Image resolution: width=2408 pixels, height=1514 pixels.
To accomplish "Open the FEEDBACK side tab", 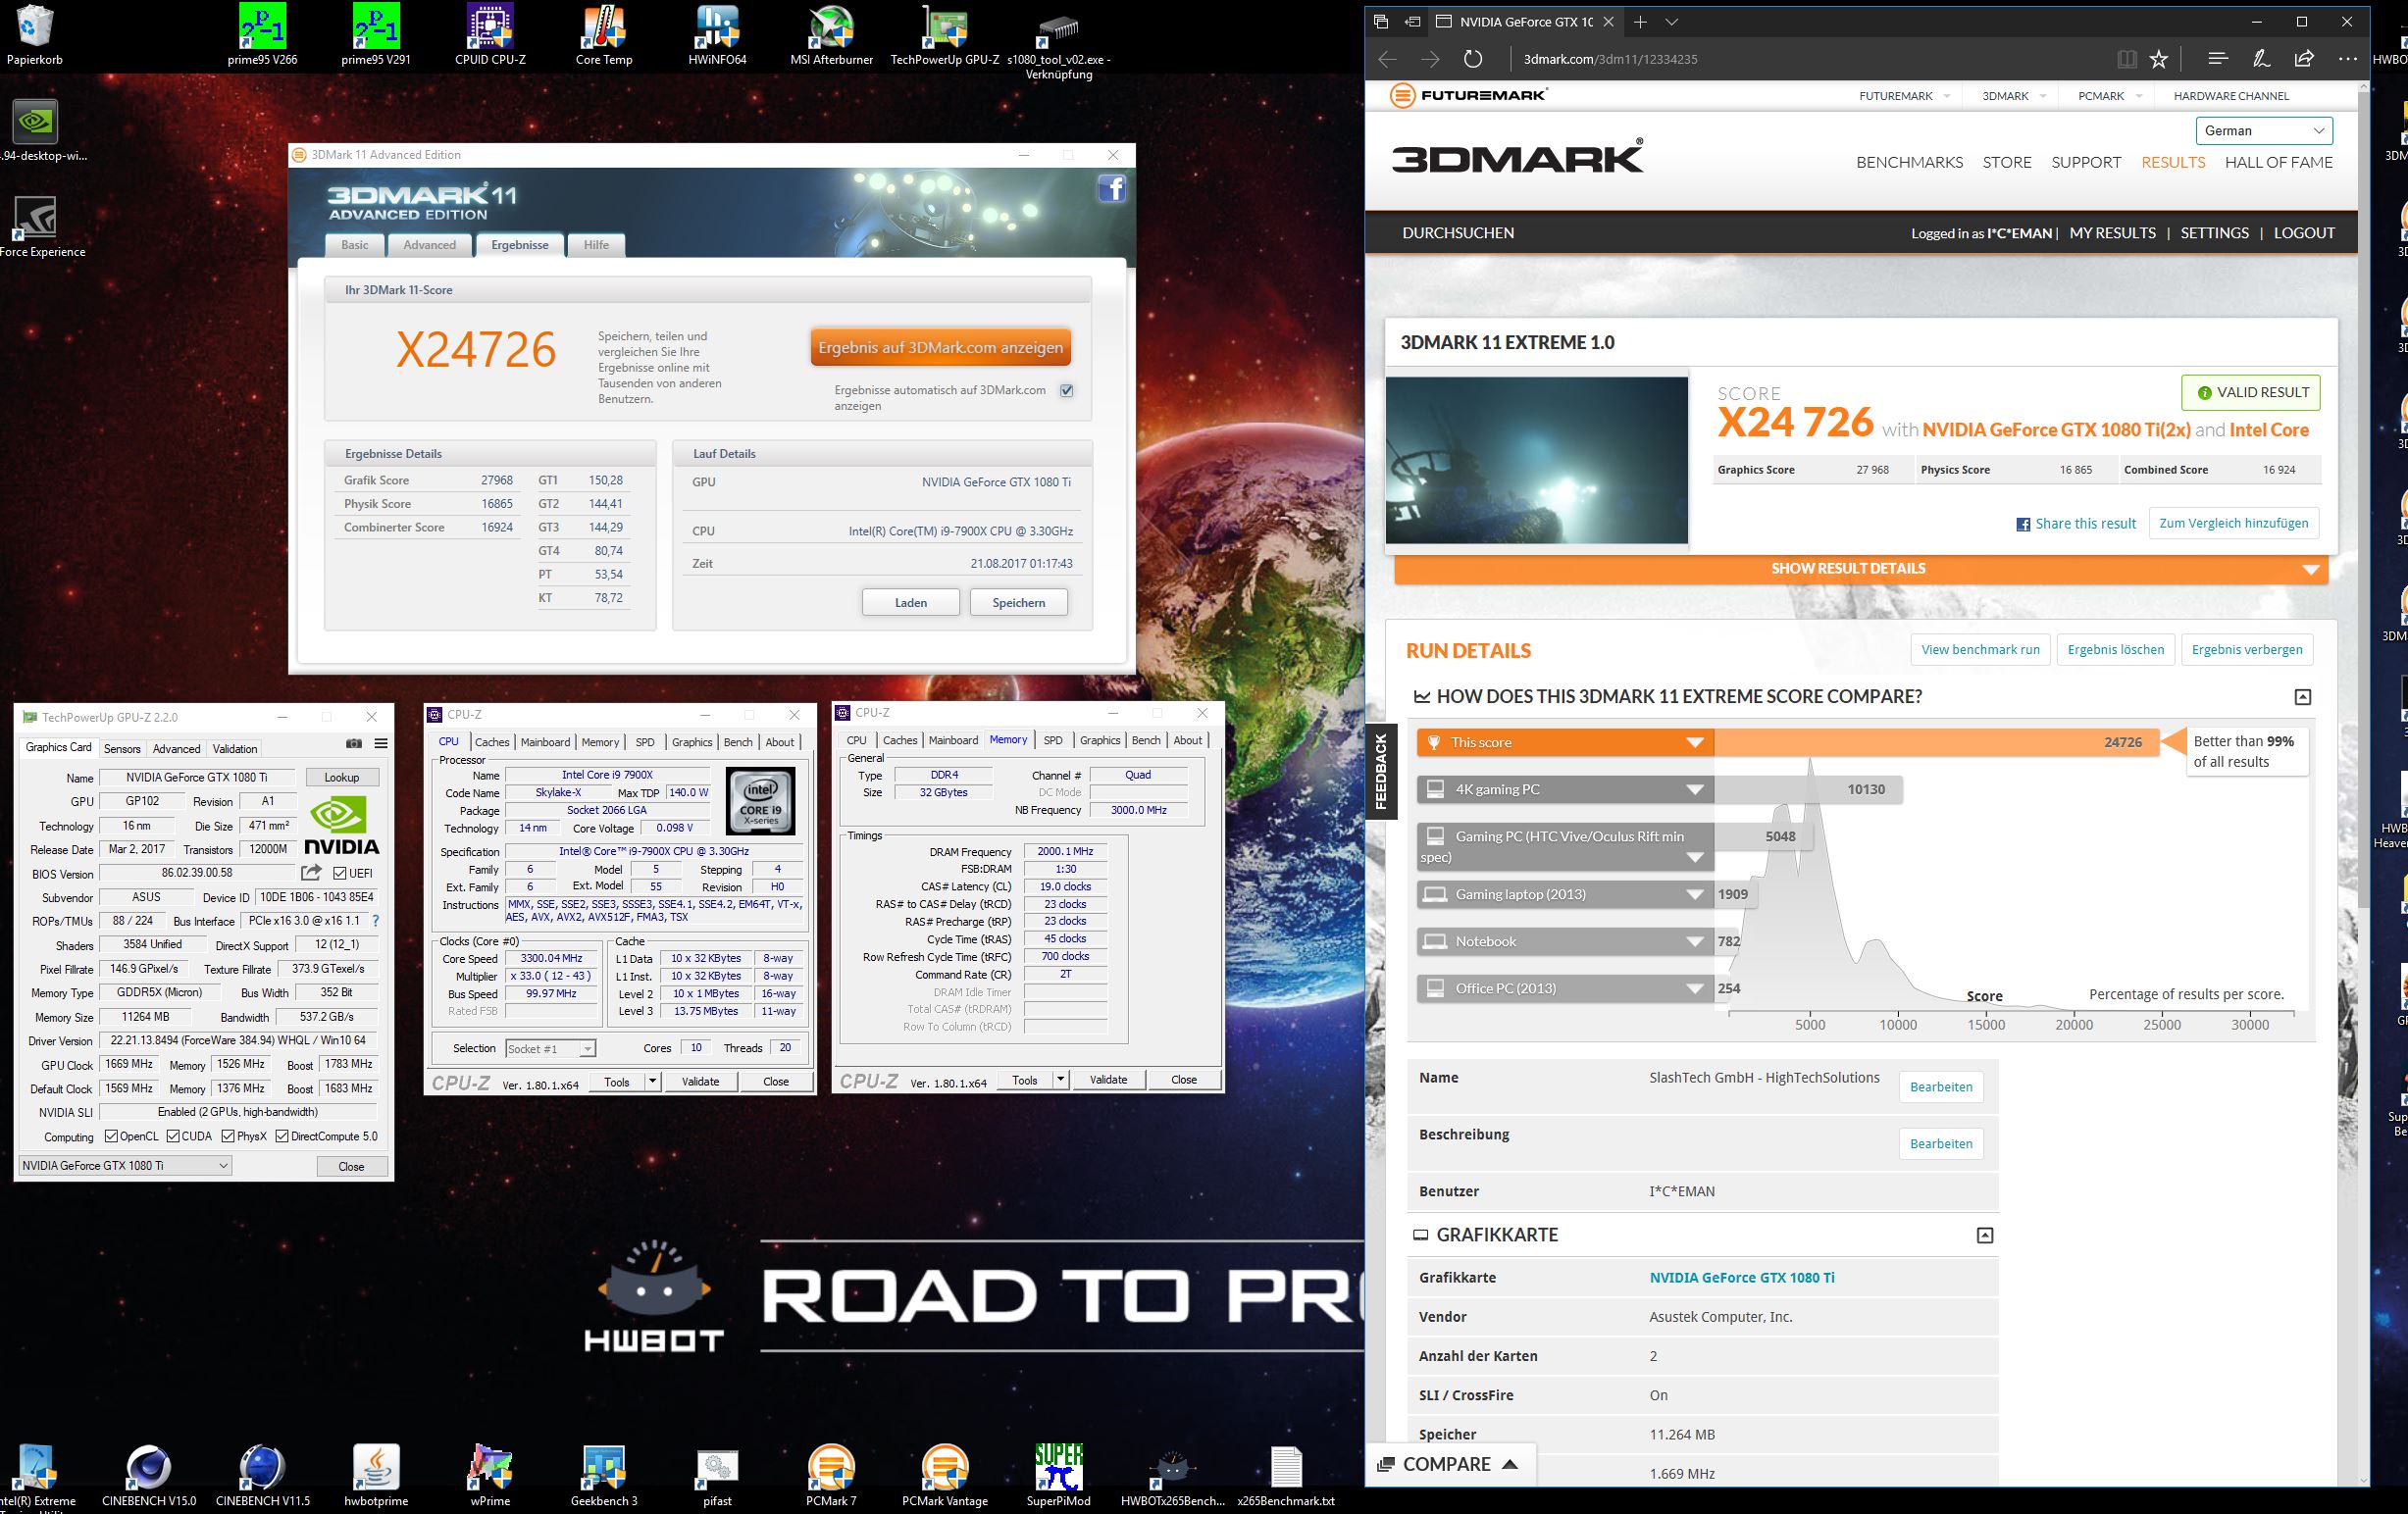I will [1381, 772].
